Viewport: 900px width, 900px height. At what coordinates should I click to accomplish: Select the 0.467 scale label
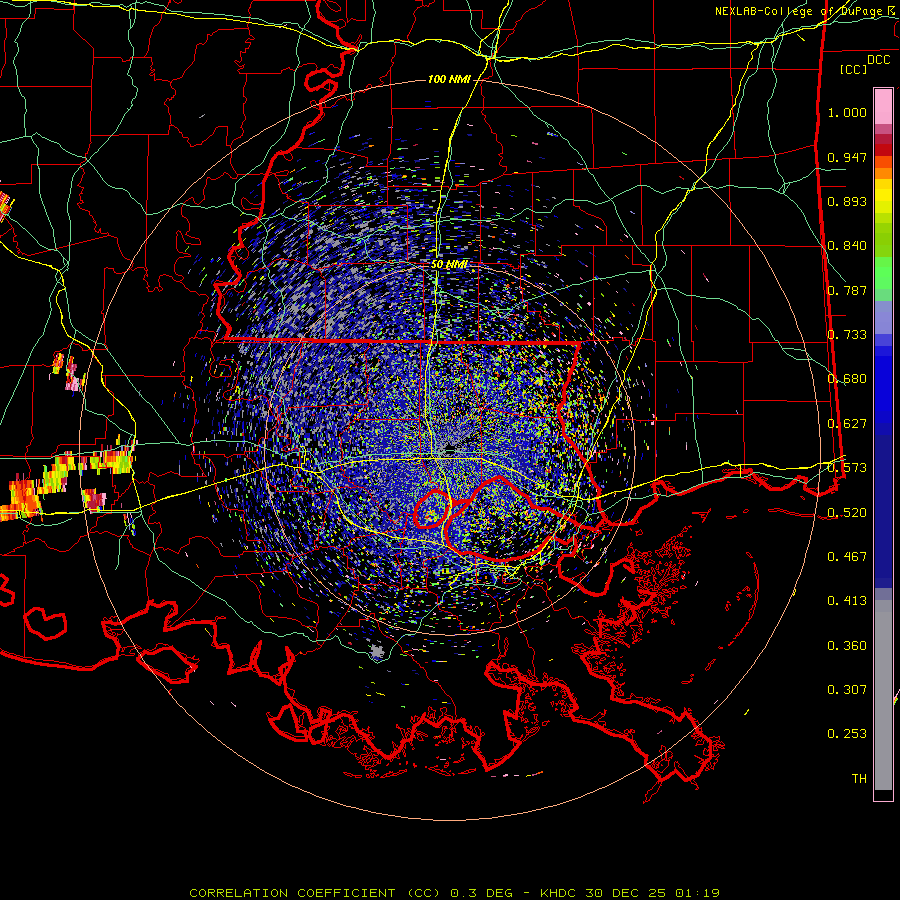[847, 557]
